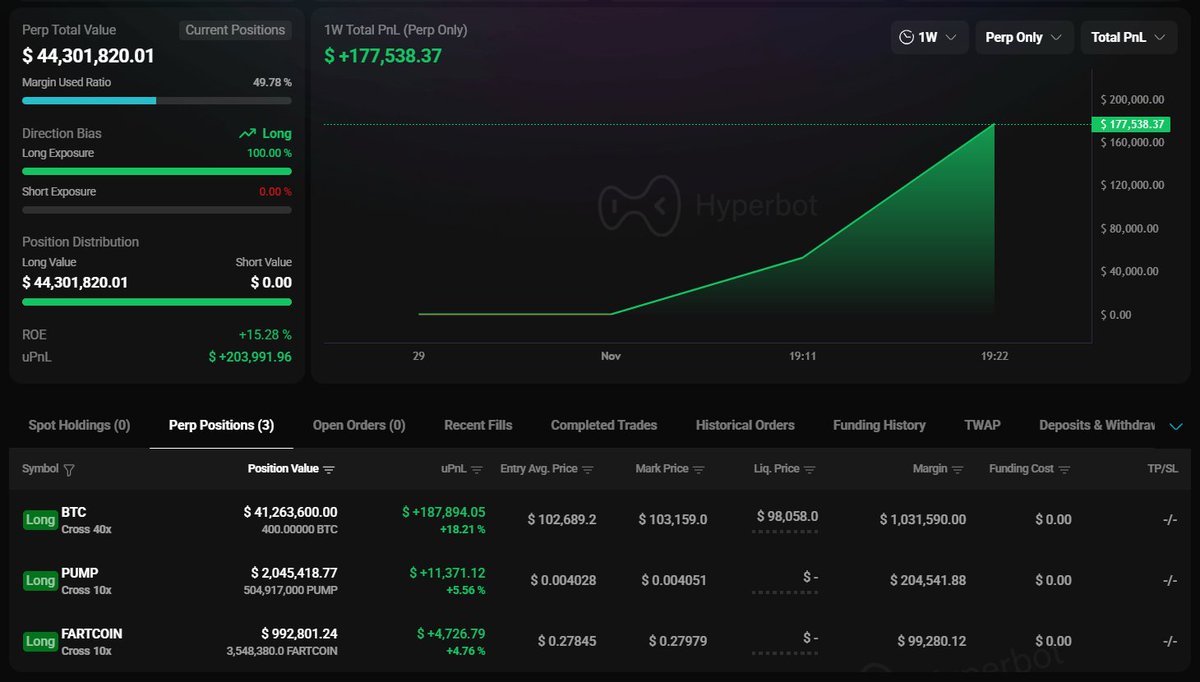Click BTC margin $1,031,590.00

(x=922, y=520)
